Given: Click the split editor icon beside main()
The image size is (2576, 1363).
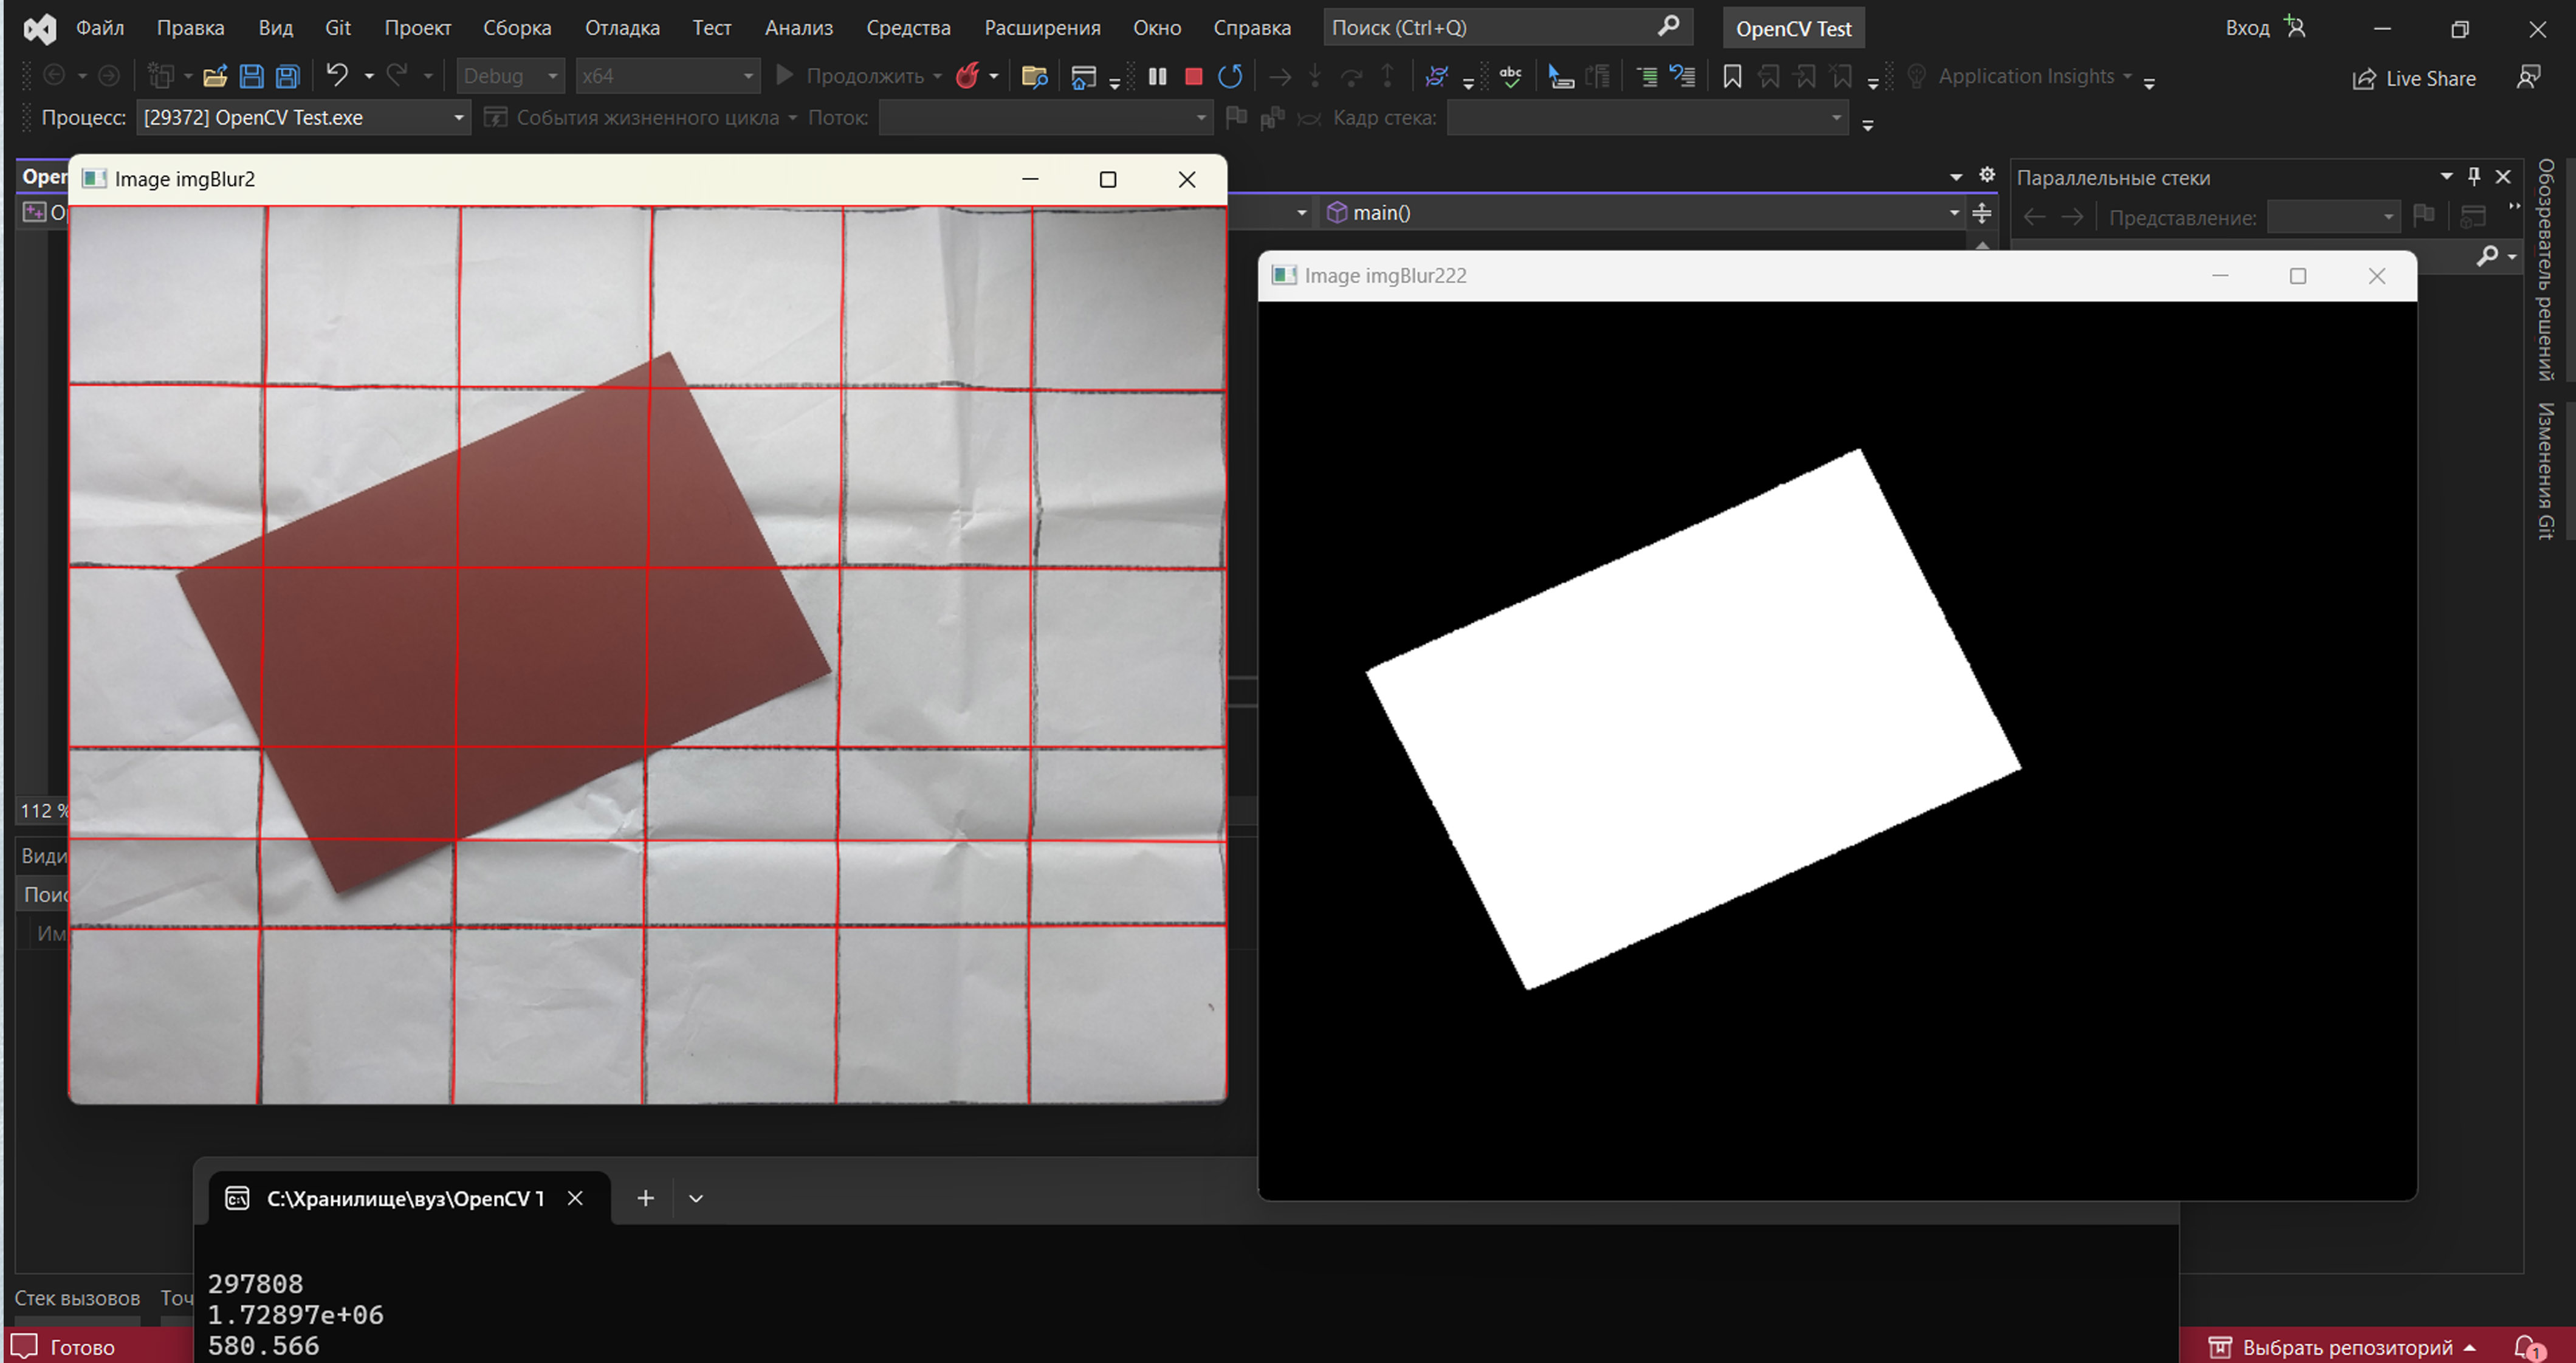Looking at the screenshot, I should [1982, 213].
